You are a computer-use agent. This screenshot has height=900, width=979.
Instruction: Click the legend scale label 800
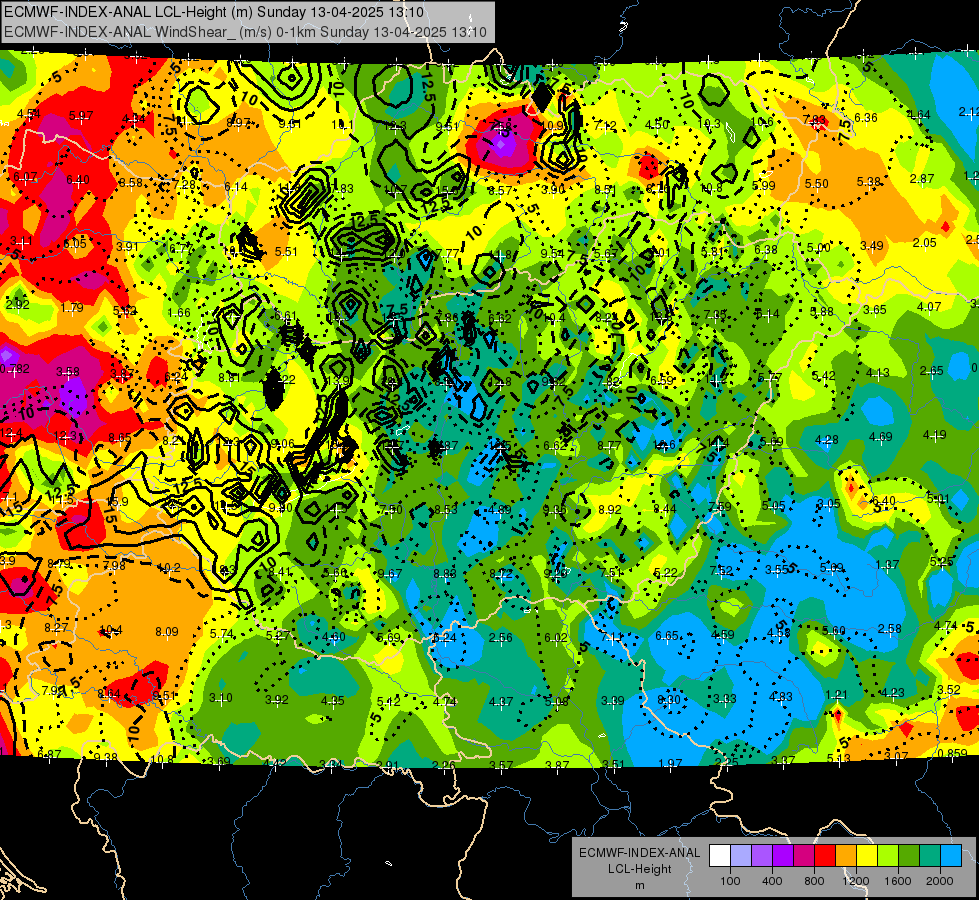click(x=814, y=881)
